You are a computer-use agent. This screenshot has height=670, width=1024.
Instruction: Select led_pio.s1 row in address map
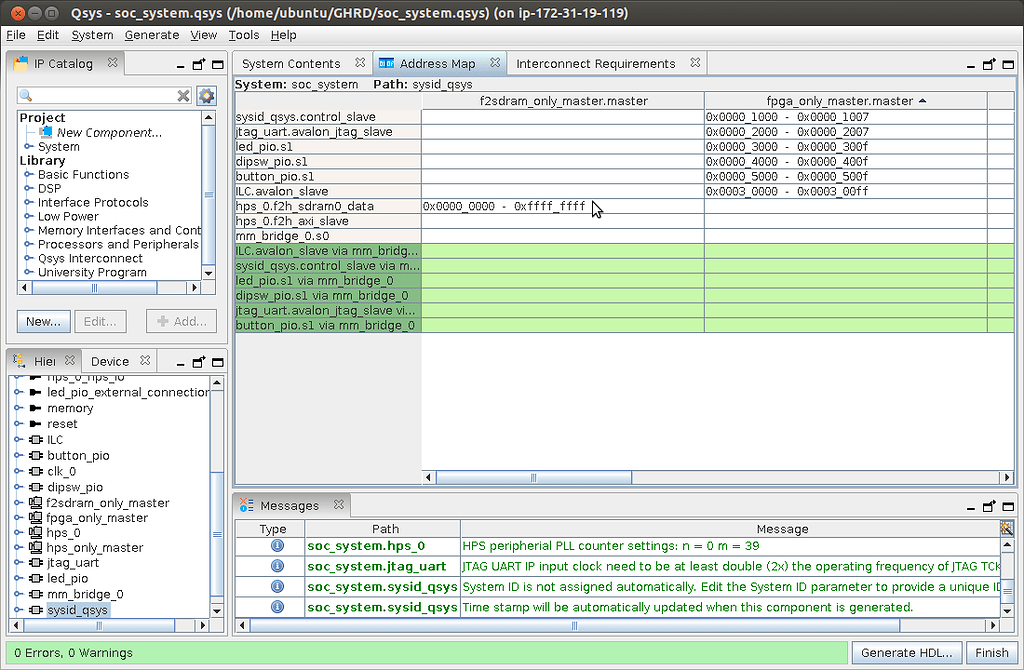coord(328,146)
